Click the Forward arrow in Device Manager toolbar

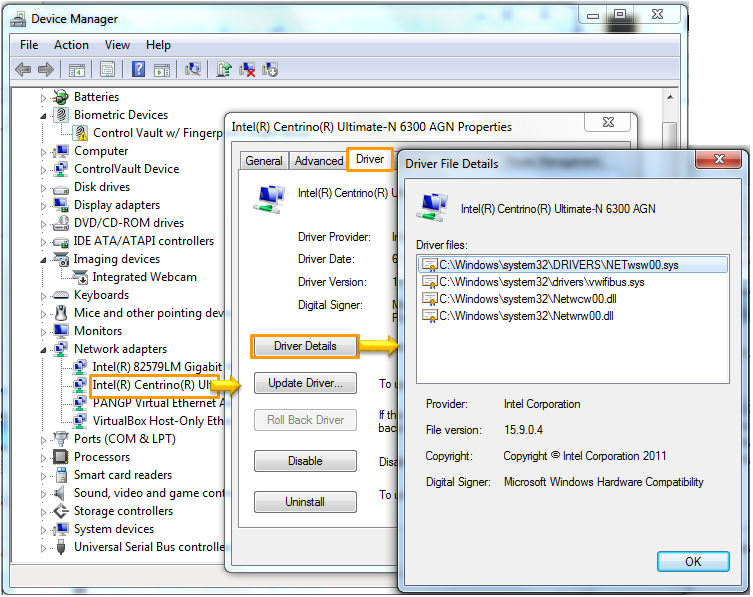click(x=46, y=70)
